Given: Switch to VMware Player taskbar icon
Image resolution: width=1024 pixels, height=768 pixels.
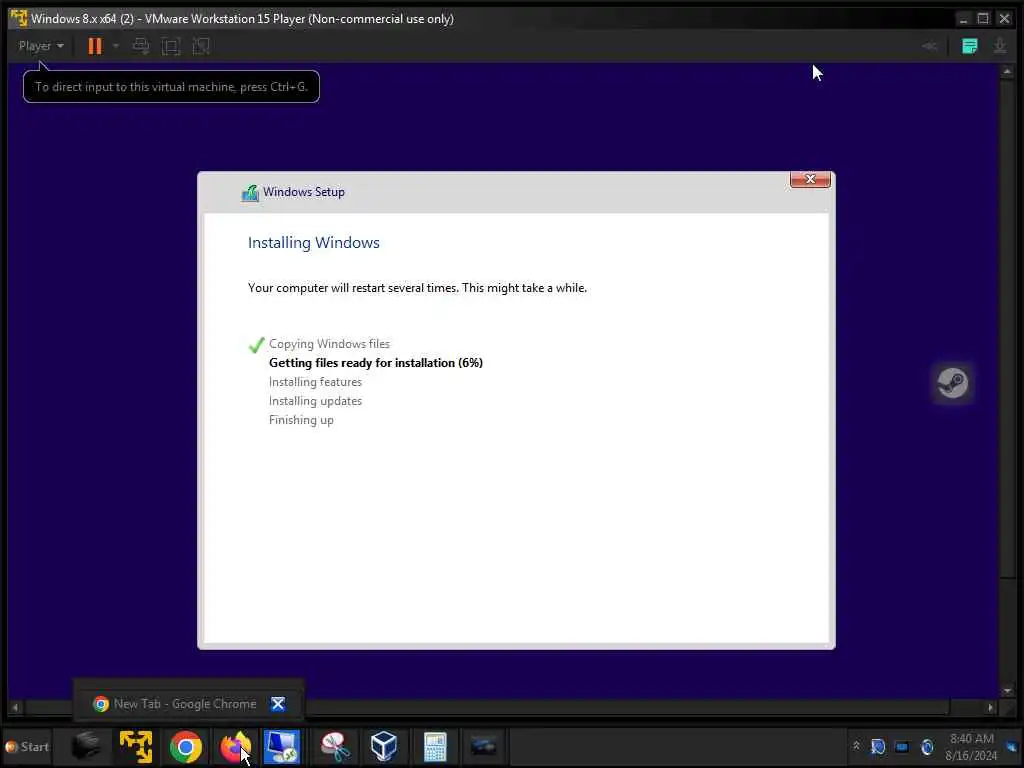Looking at the screenshot, I should pyautogui.click(x=135, y=746).
